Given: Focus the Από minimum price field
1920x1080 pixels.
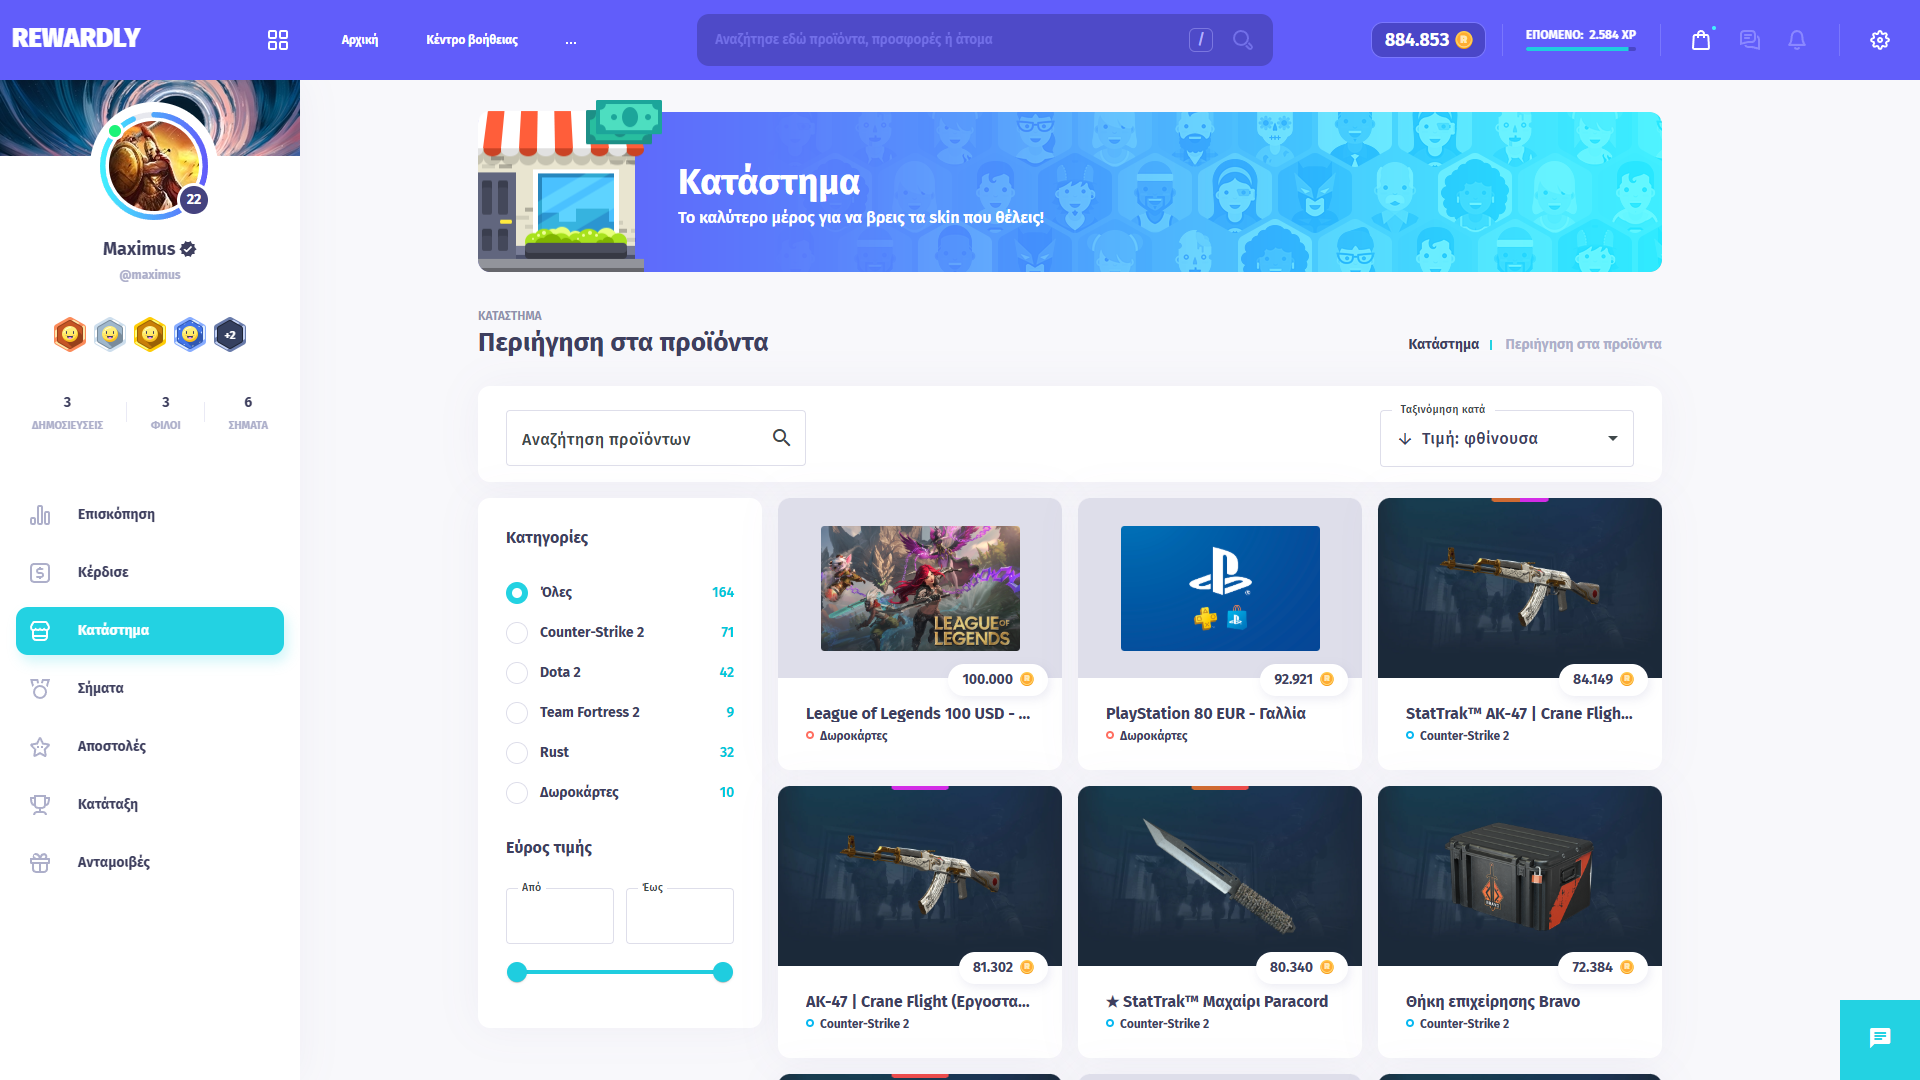Looking at the screenshot, I should click(560, 916).
